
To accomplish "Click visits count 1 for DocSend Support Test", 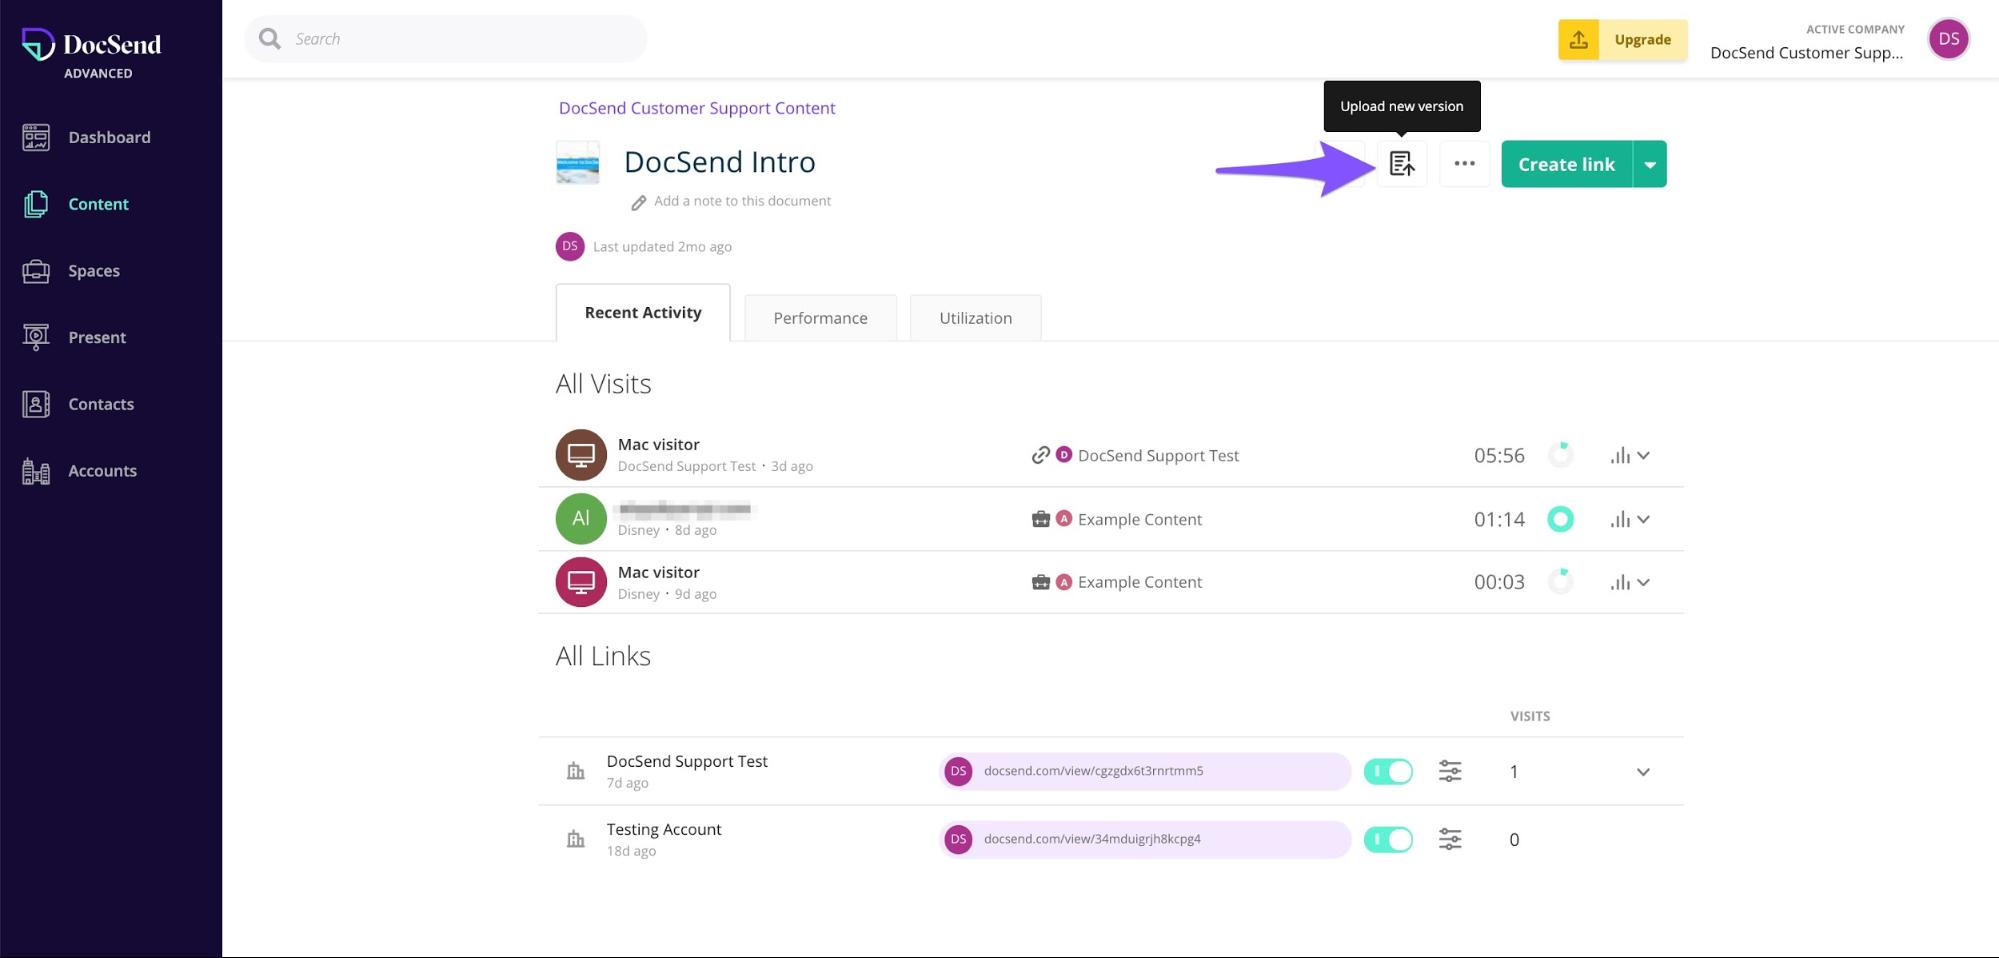I will click(x=1514, y=771).
